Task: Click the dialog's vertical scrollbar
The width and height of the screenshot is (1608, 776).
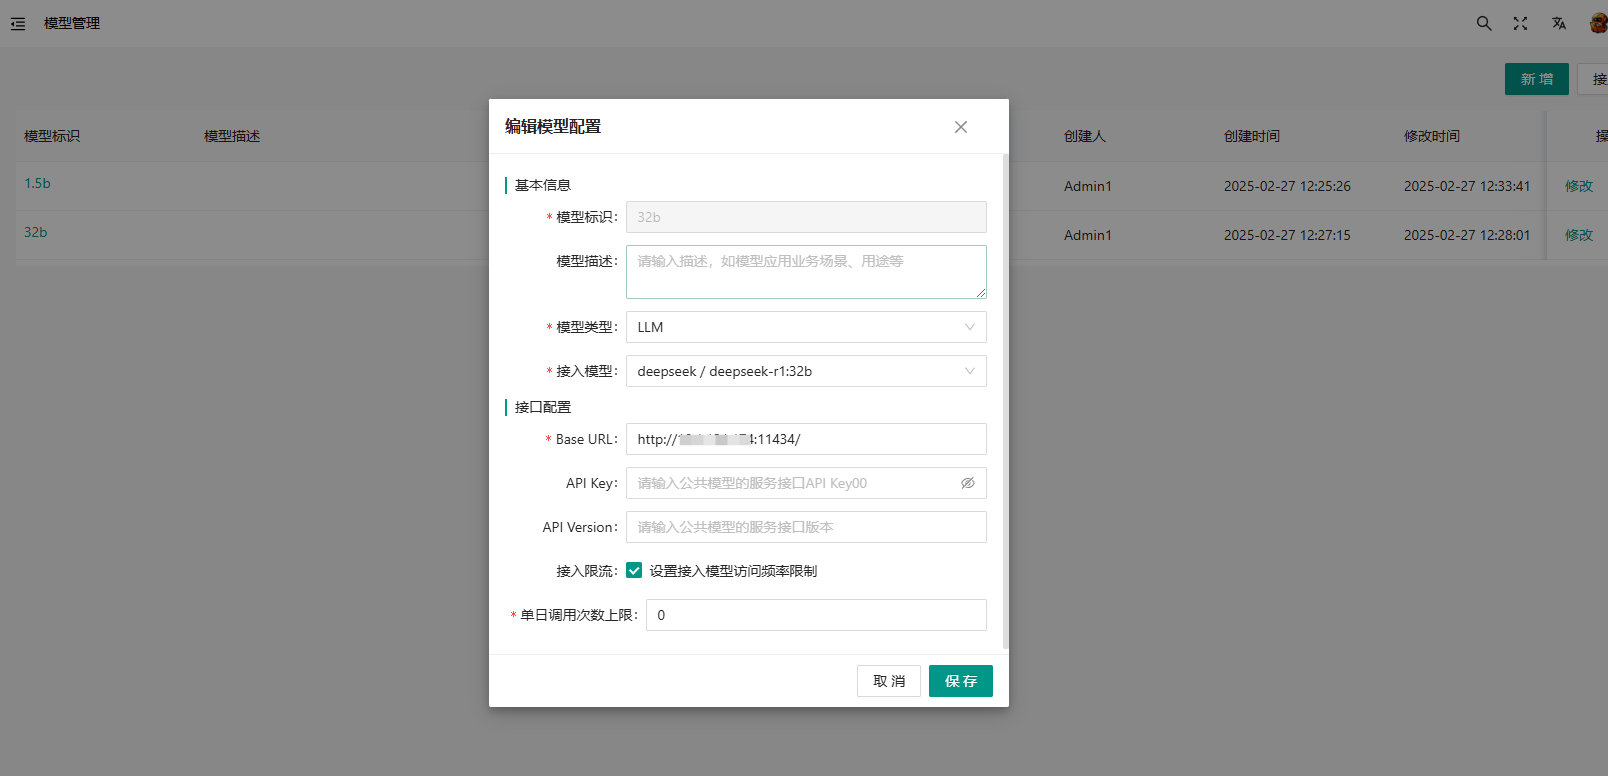Action: [1005, 400]
